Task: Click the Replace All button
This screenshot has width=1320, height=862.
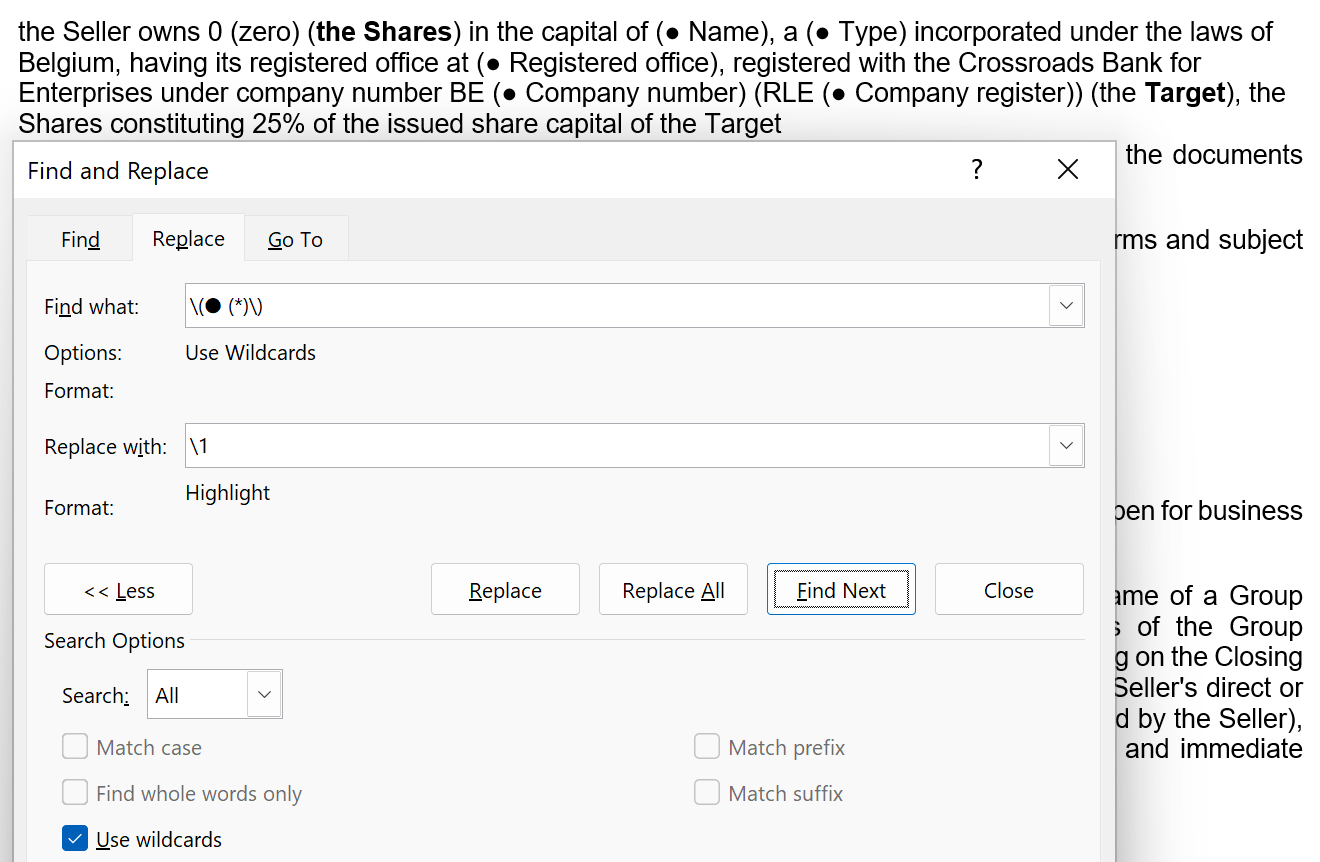Action: pyautogui.click(x=673, y=590)
